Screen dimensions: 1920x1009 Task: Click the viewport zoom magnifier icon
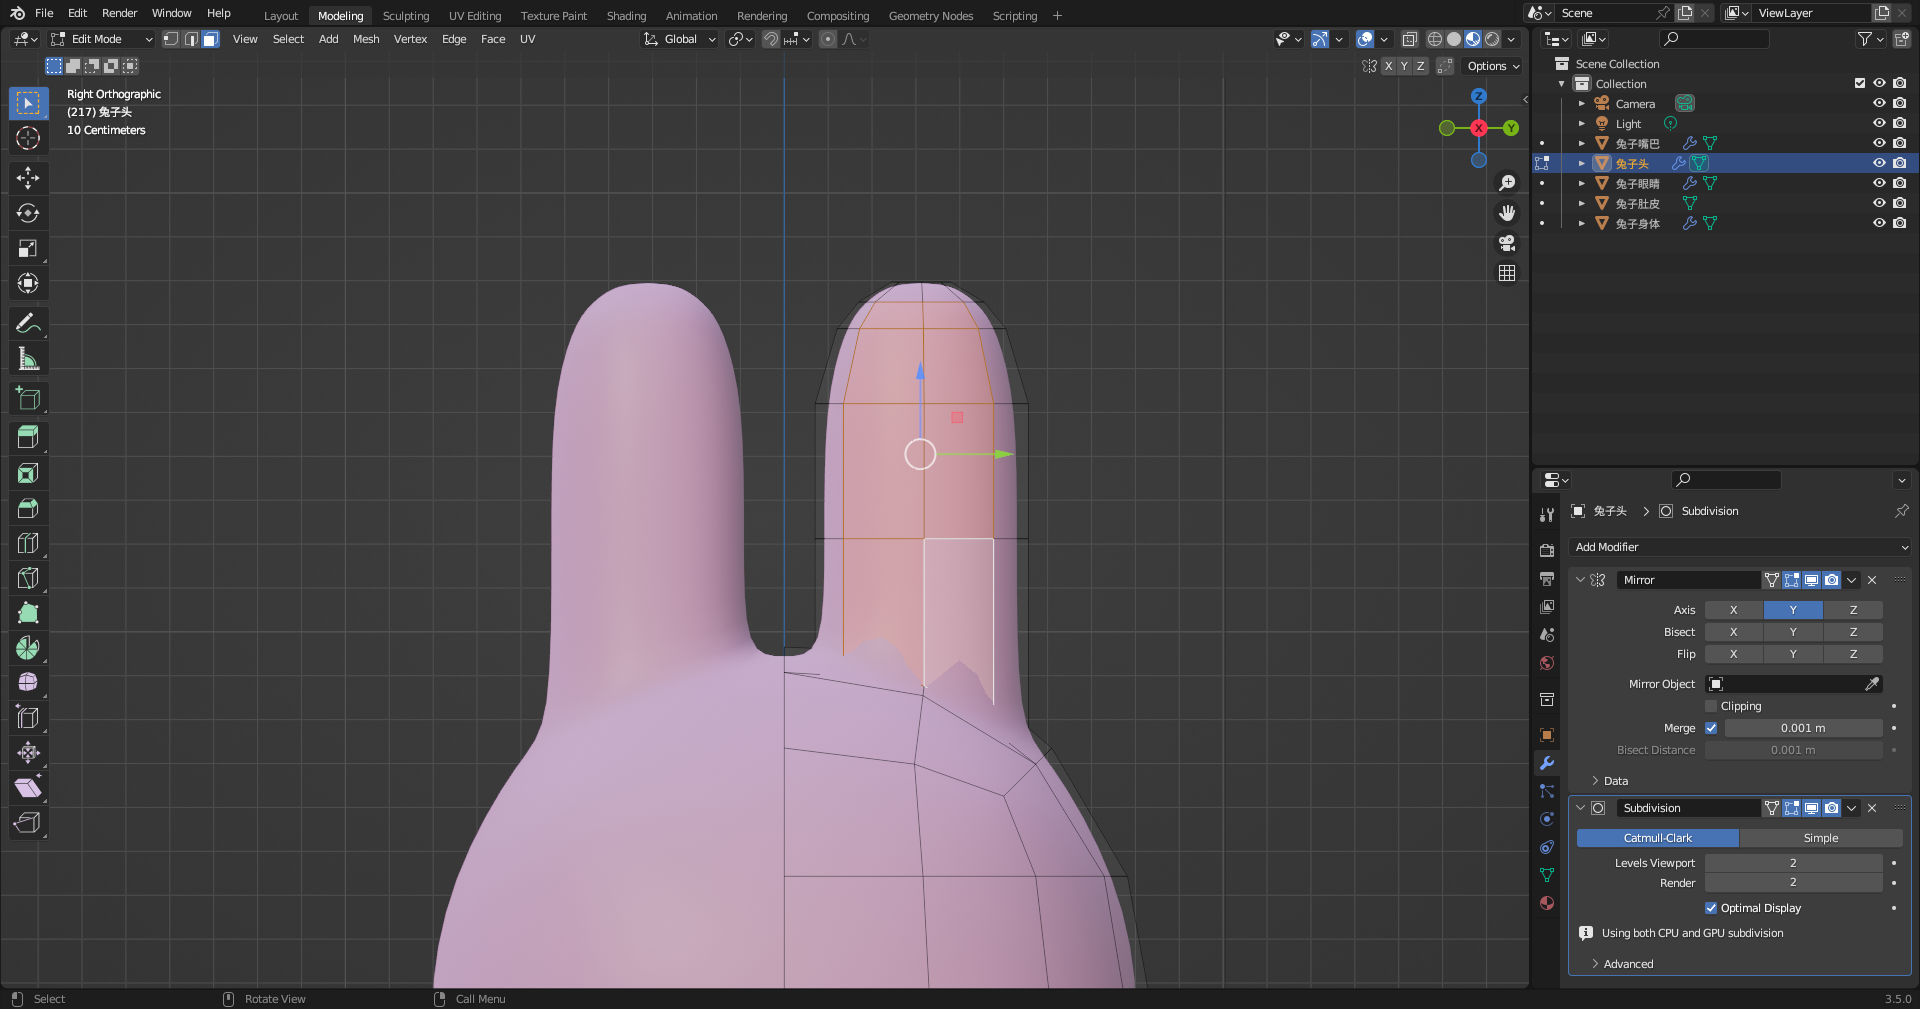tap(1507, 183)
